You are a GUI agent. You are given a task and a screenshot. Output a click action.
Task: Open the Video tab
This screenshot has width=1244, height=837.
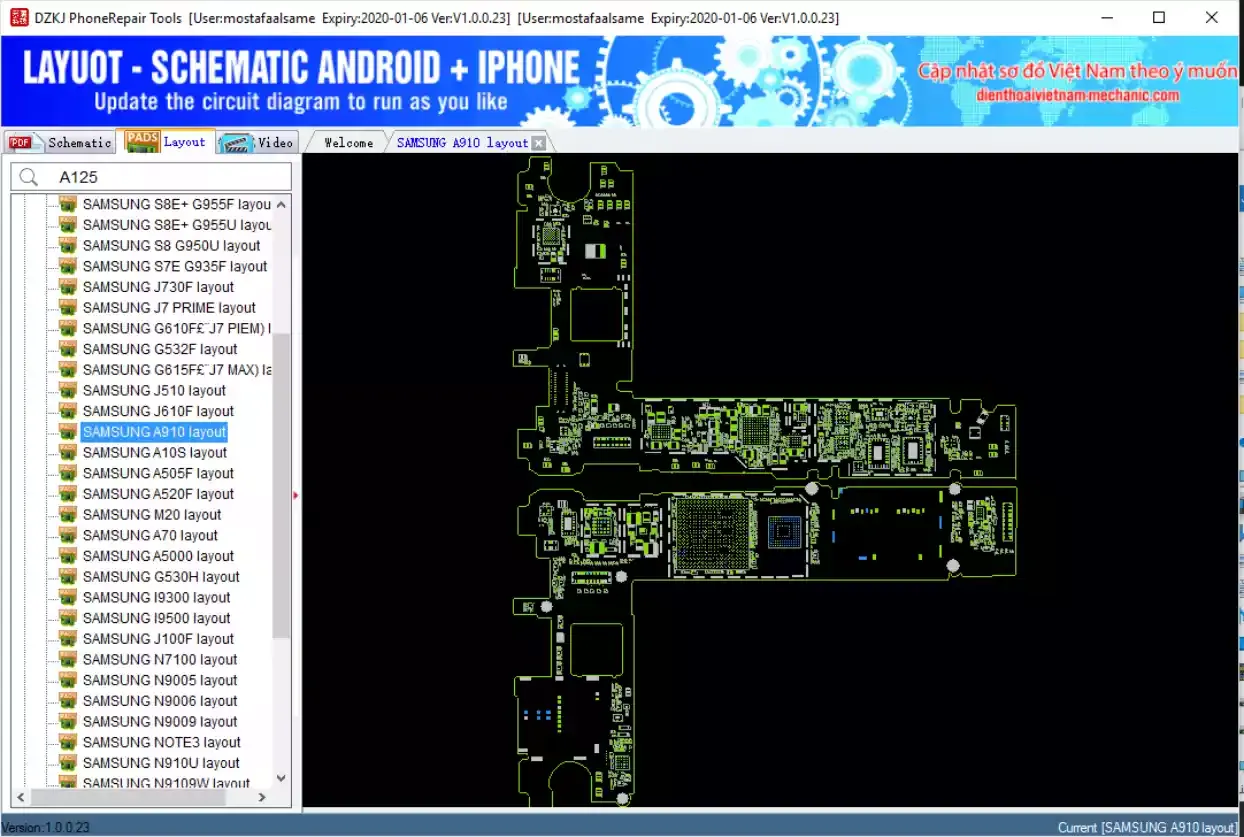[258, 142]
